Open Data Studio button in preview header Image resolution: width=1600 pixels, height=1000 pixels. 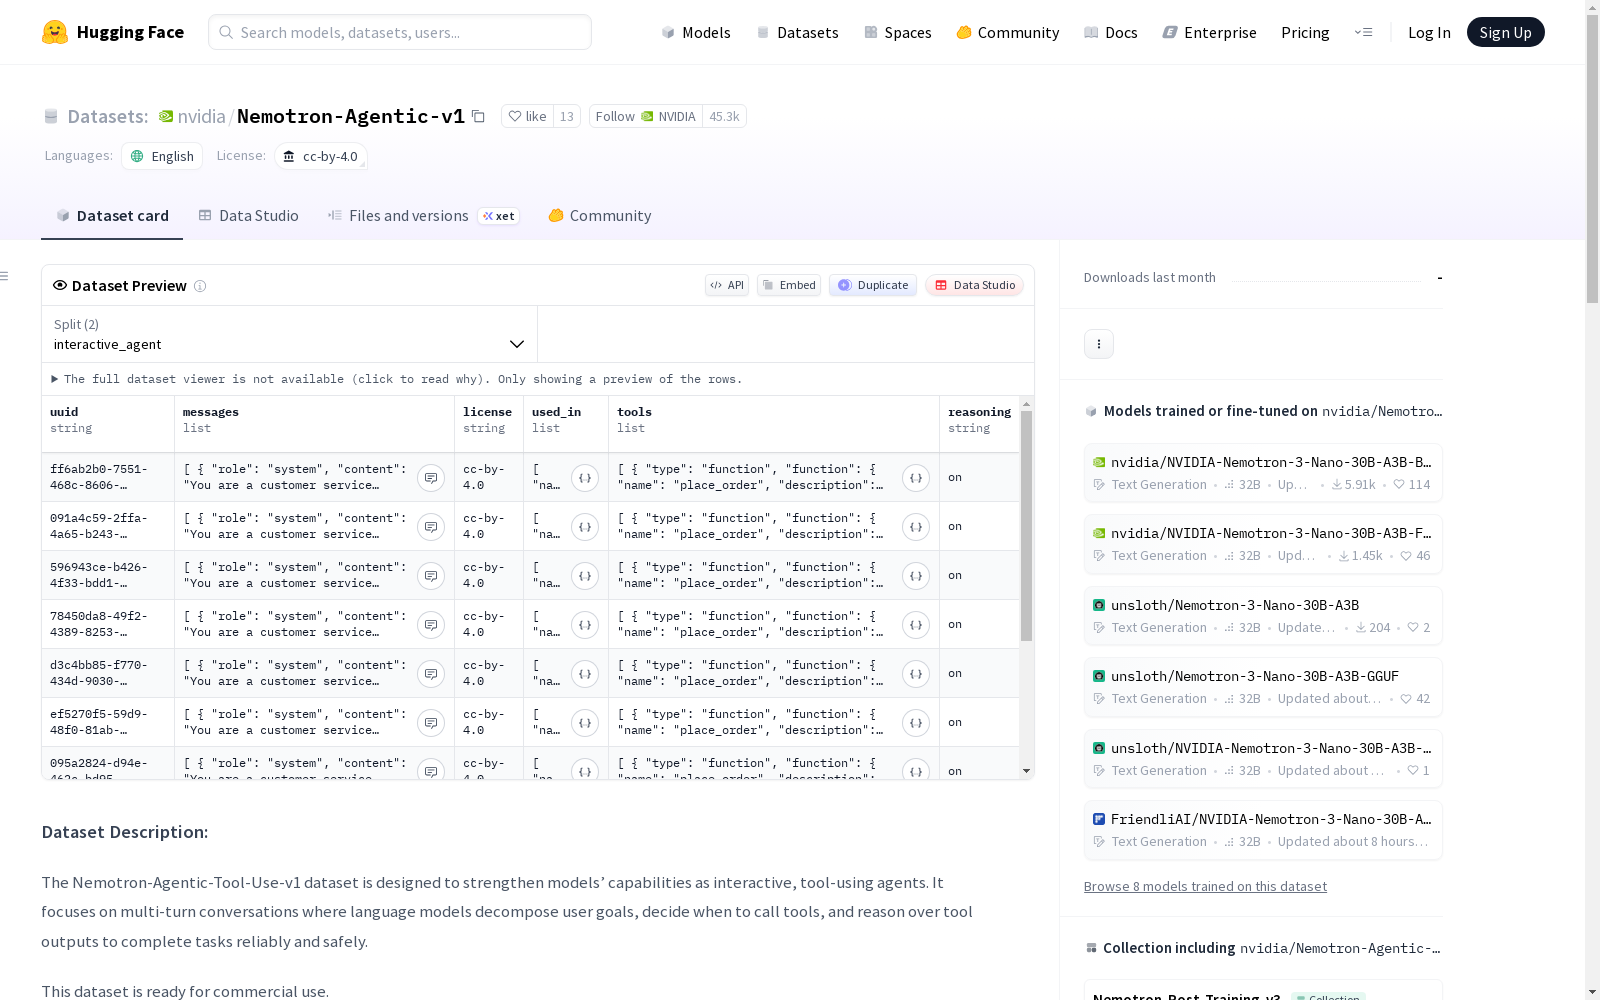pos(975,285)
